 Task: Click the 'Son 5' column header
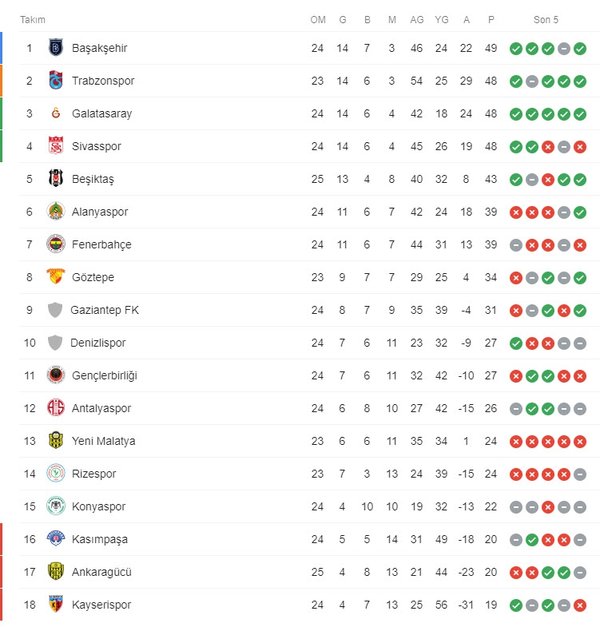[546, 20]
